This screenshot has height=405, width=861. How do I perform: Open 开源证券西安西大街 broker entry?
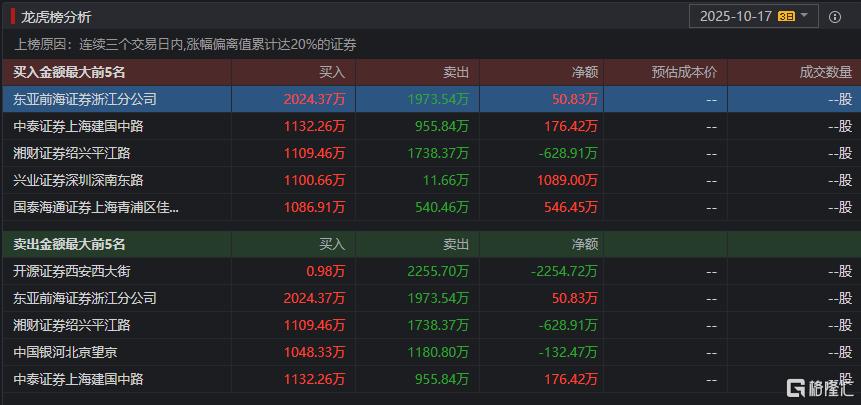point(71,271)
